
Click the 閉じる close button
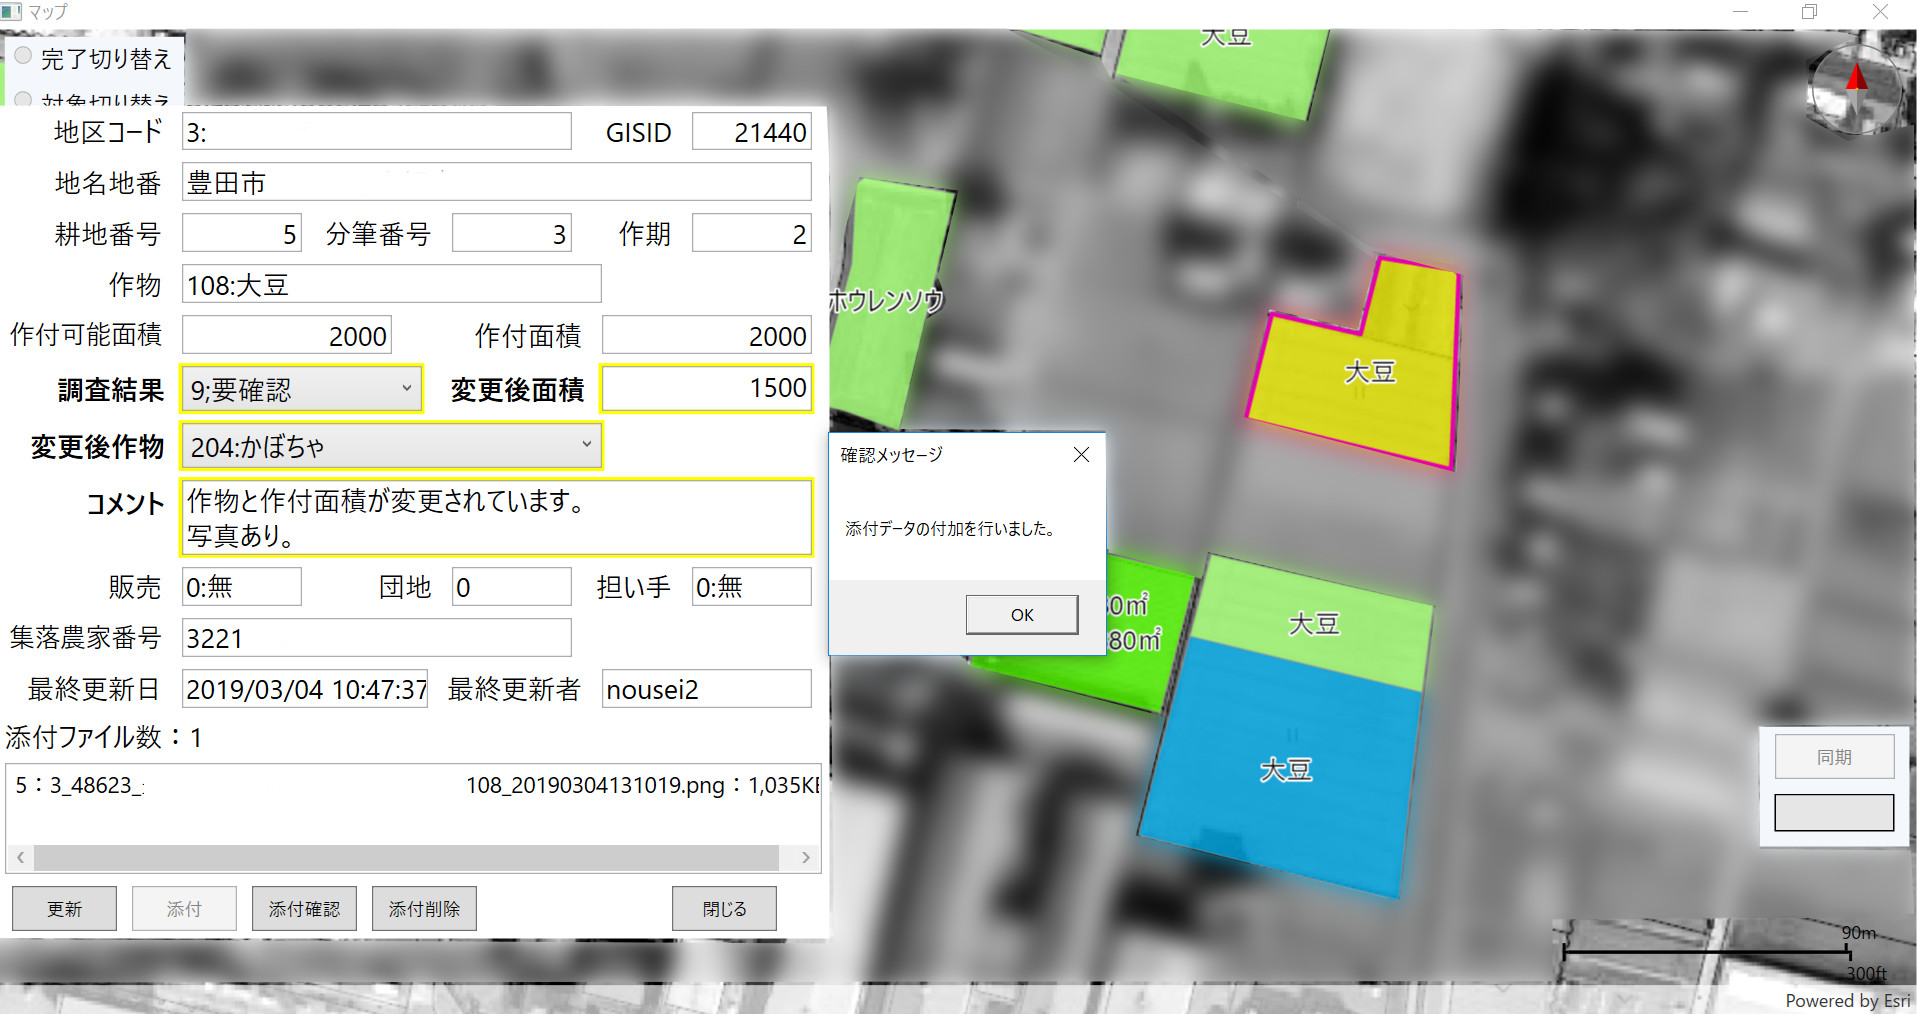click(x=723, y=908)
